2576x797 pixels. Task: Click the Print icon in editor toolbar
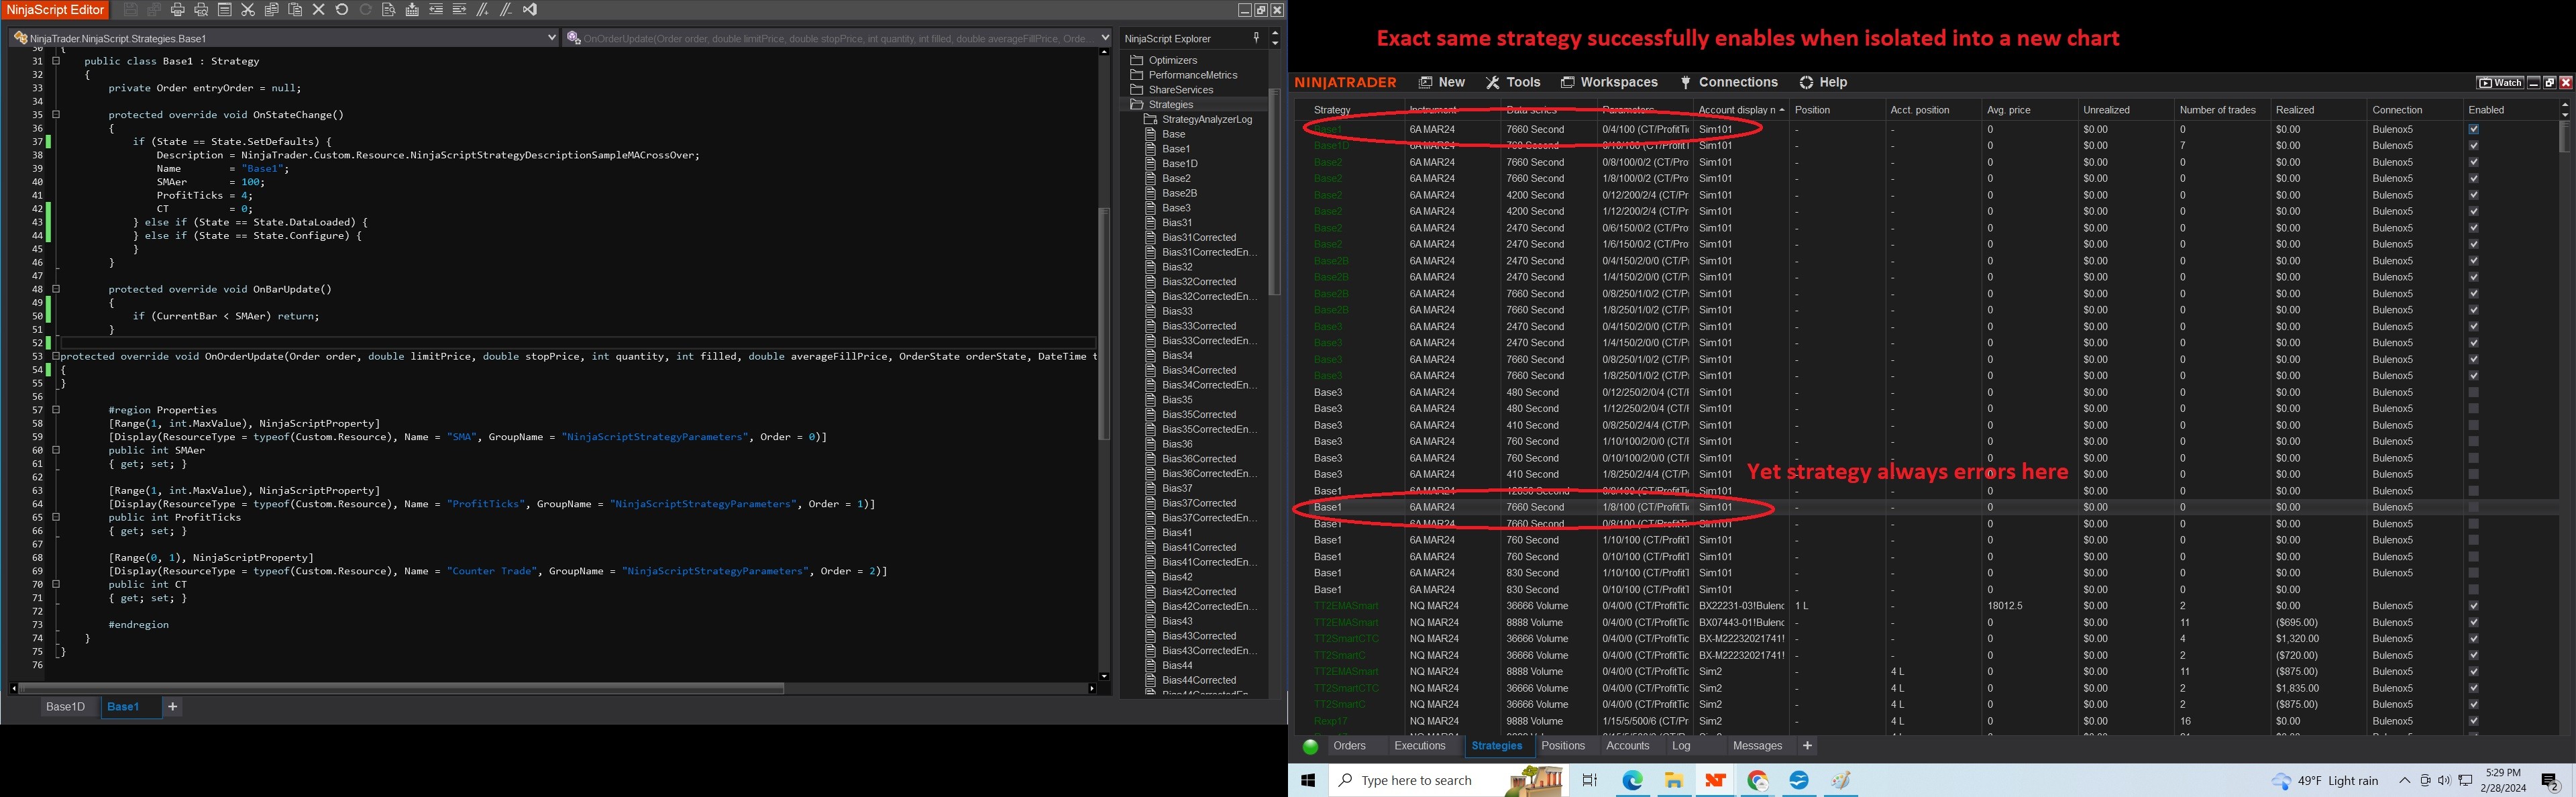178,10
